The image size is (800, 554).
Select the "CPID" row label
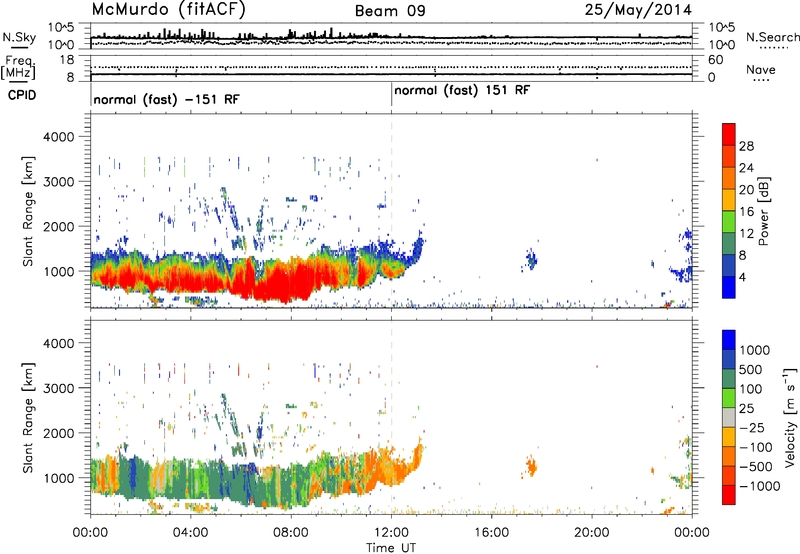22,95
